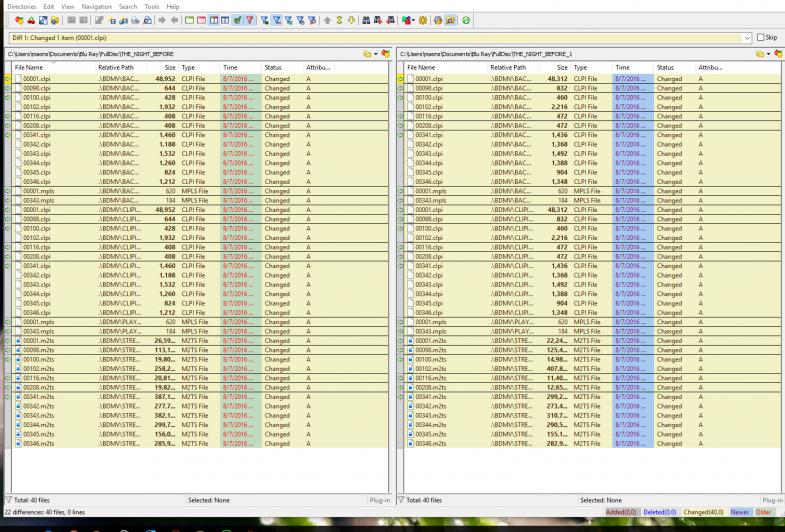Open the Tools menu
The width and height of the screenshot is (785, 532).
[x=152, y=7]
